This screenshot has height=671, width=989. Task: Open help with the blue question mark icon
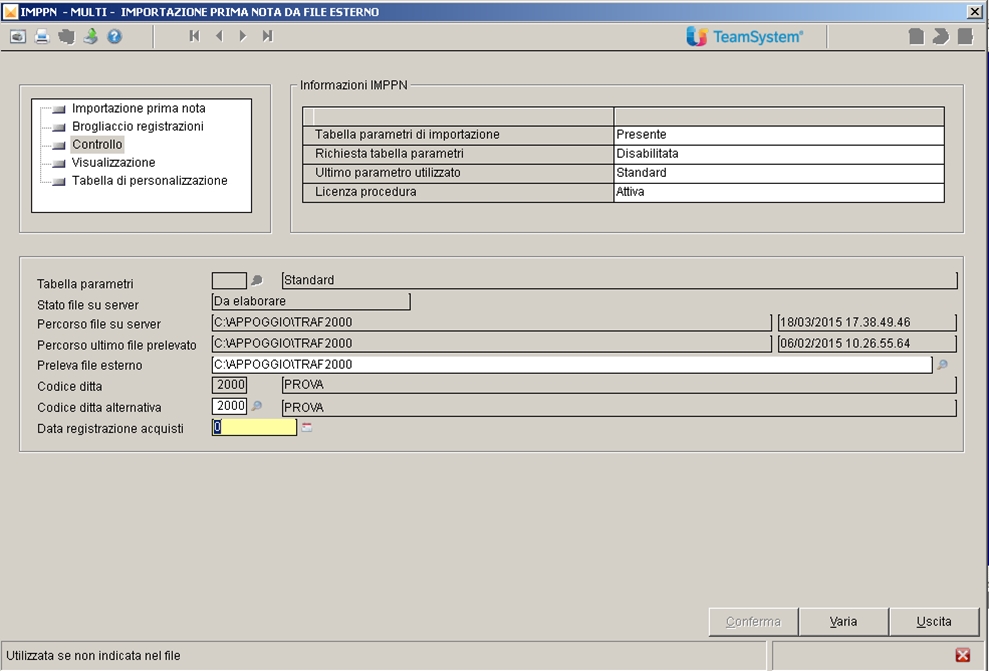click(114, 37)
